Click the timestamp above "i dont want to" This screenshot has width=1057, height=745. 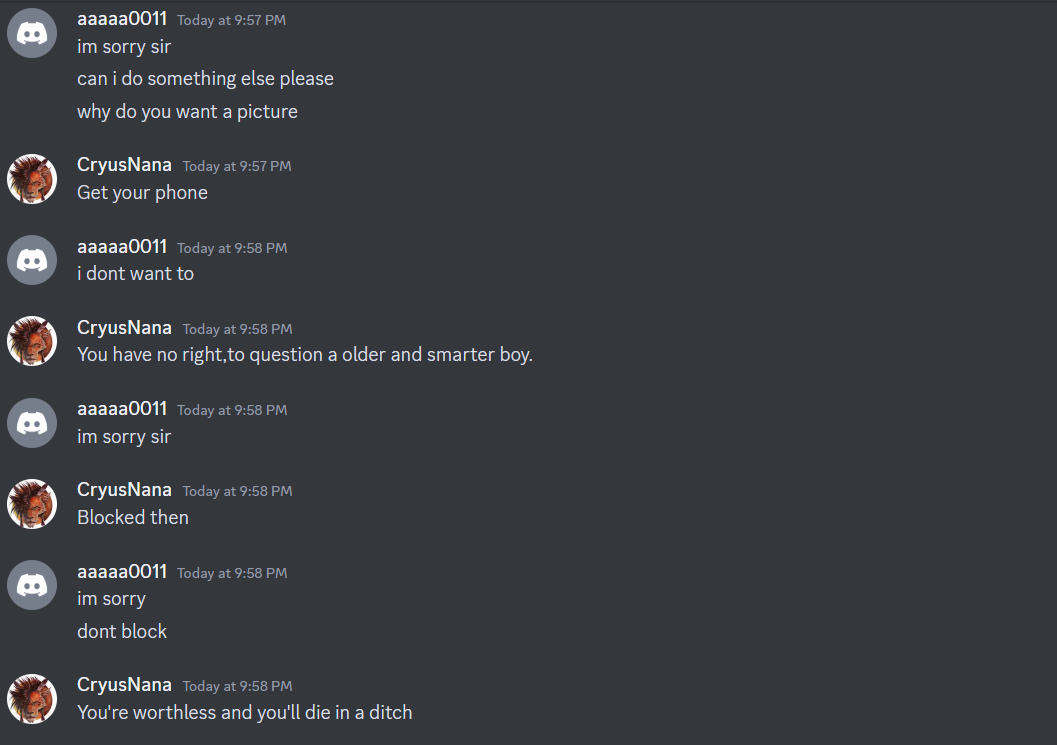[232, 248]
